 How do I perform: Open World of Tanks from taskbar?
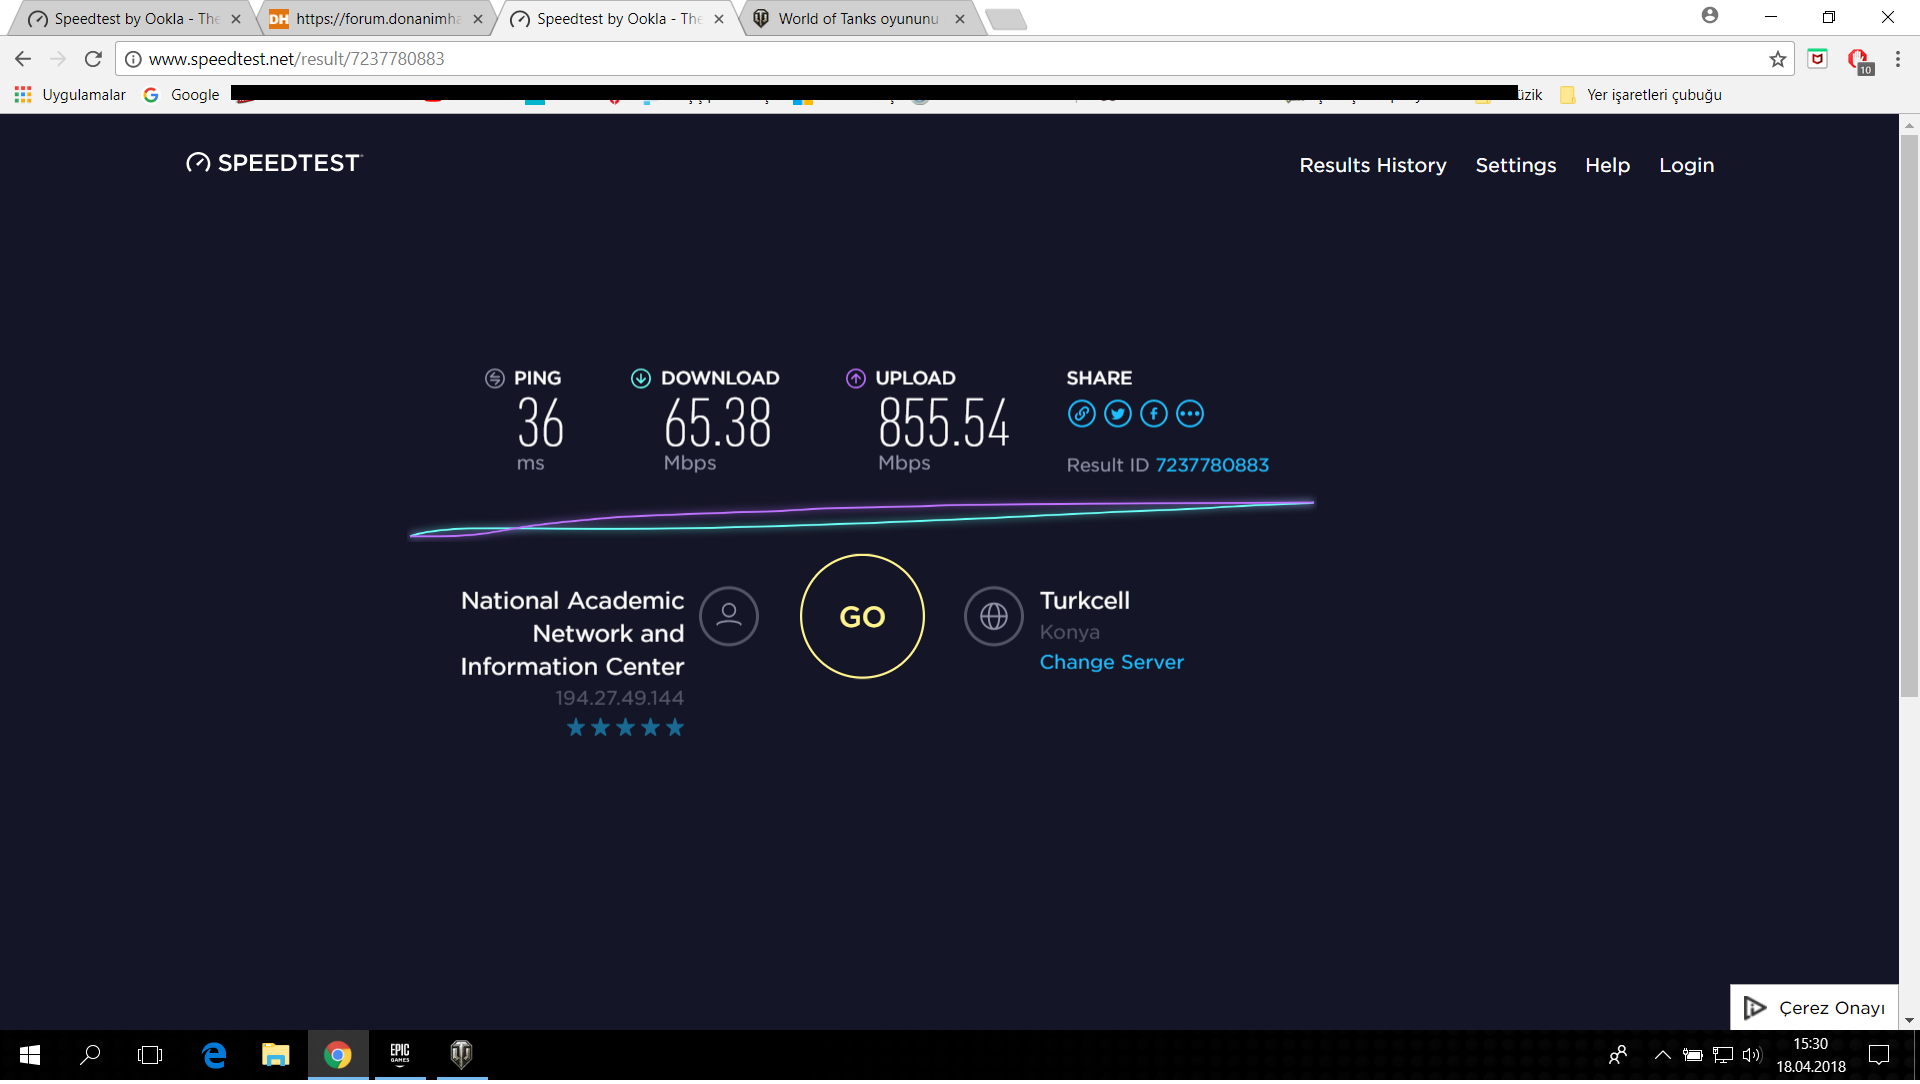pos(461,1055)
